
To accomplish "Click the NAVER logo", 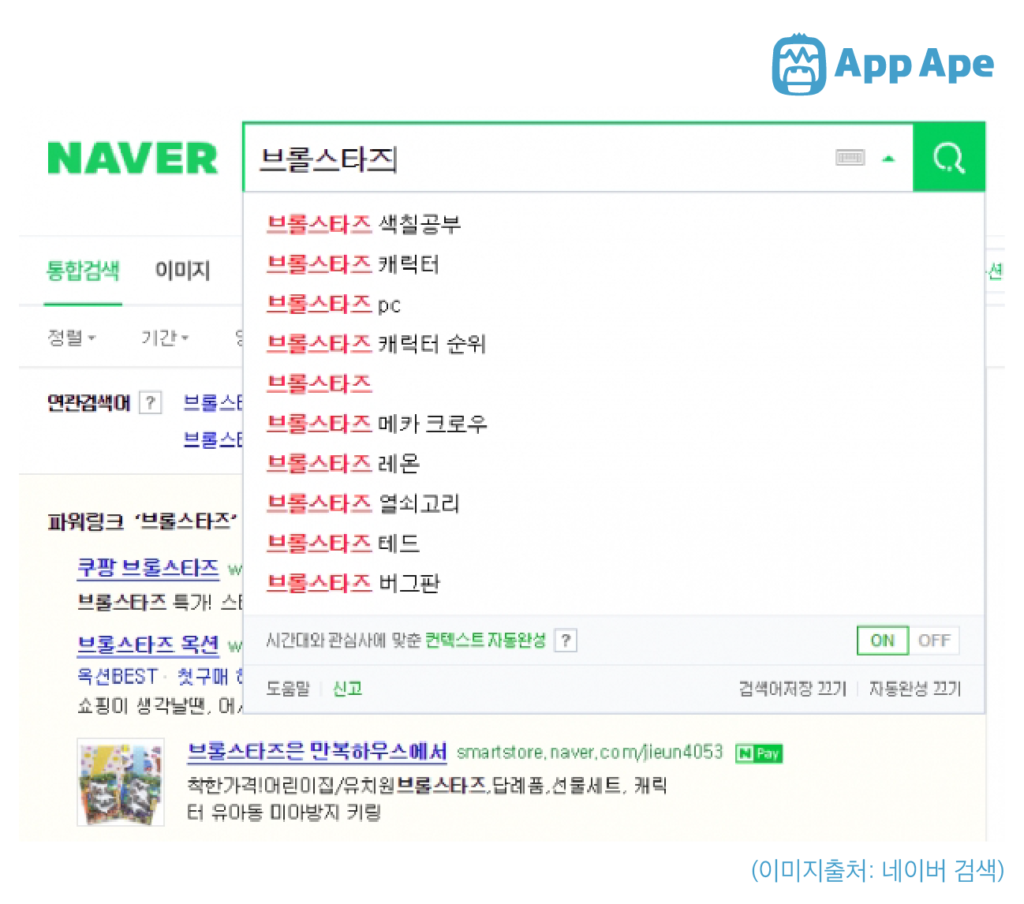I will [x=133, y=159].
